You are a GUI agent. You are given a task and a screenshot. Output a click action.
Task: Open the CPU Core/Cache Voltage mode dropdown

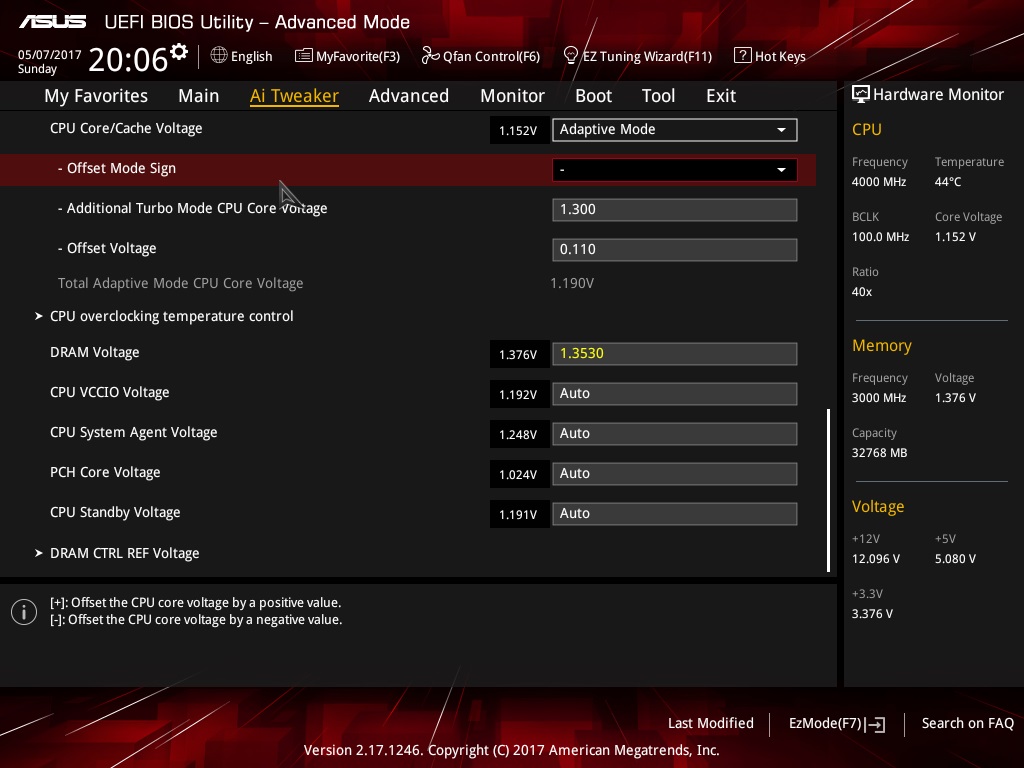[x=675, y=129]
